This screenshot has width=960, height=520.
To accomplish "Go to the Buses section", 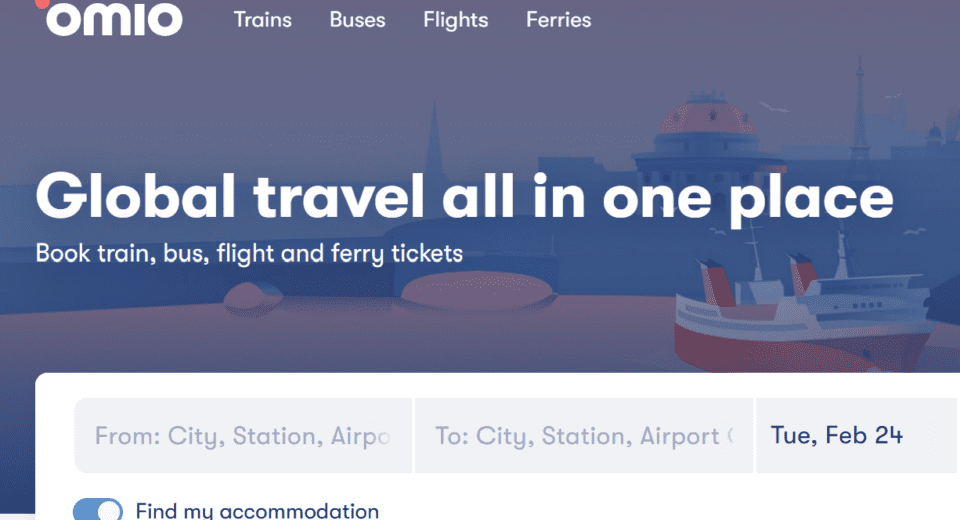I will pos(357,20).
